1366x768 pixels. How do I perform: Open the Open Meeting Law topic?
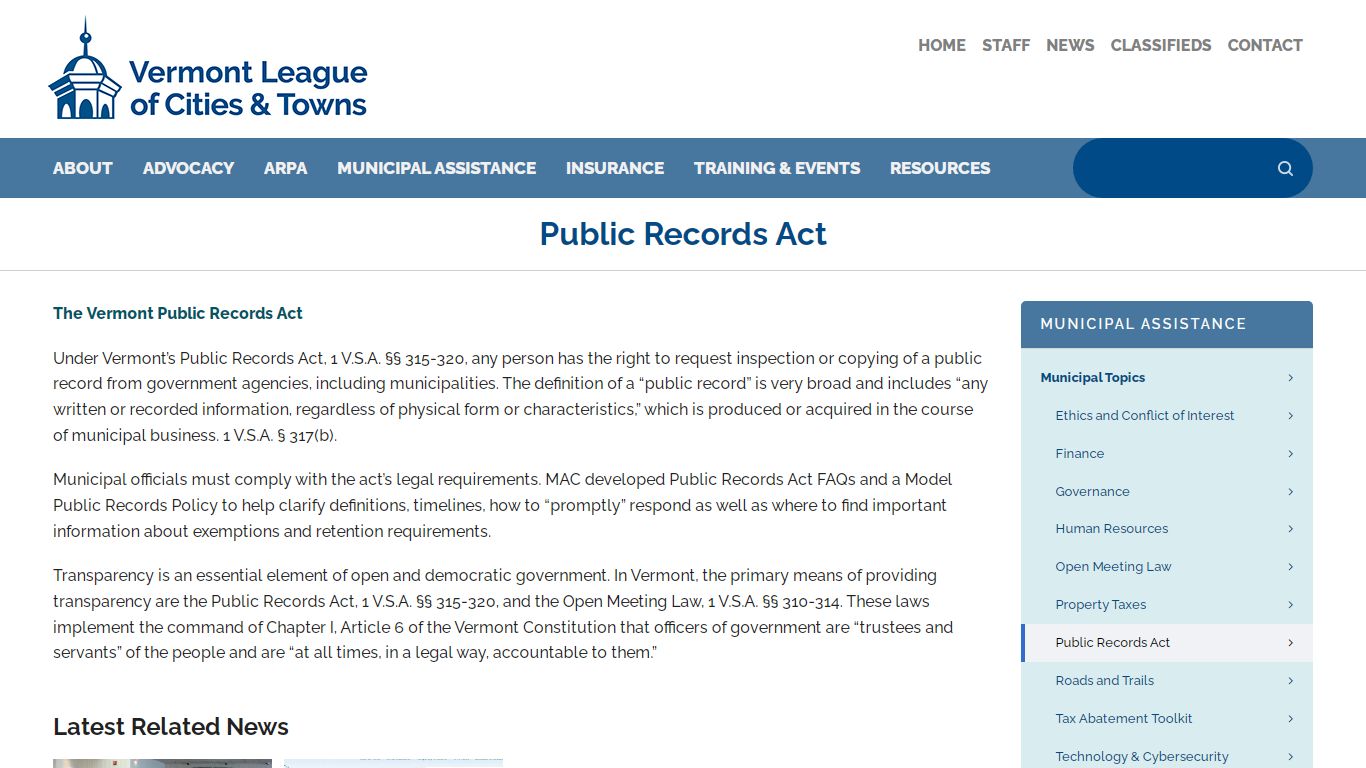(1113, 567)
